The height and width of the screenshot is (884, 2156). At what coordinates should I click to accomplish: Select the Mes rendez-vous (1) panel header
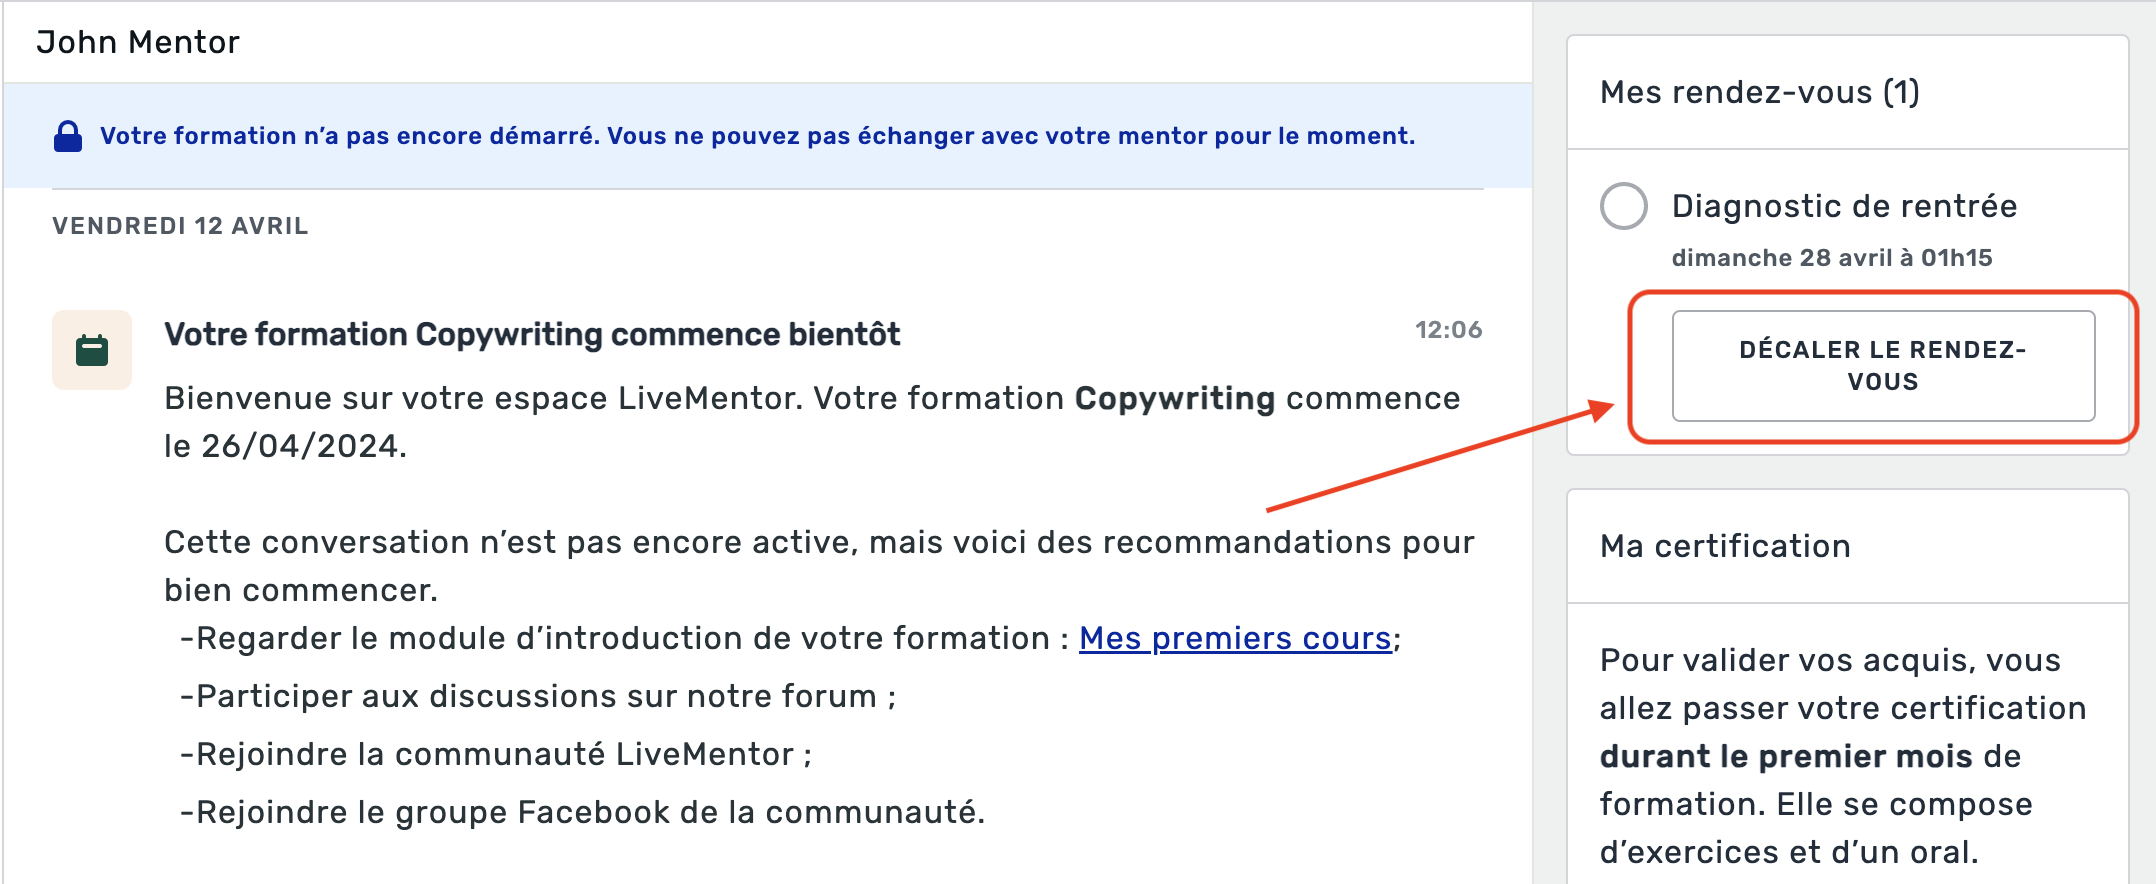[x=1759, y=92]
